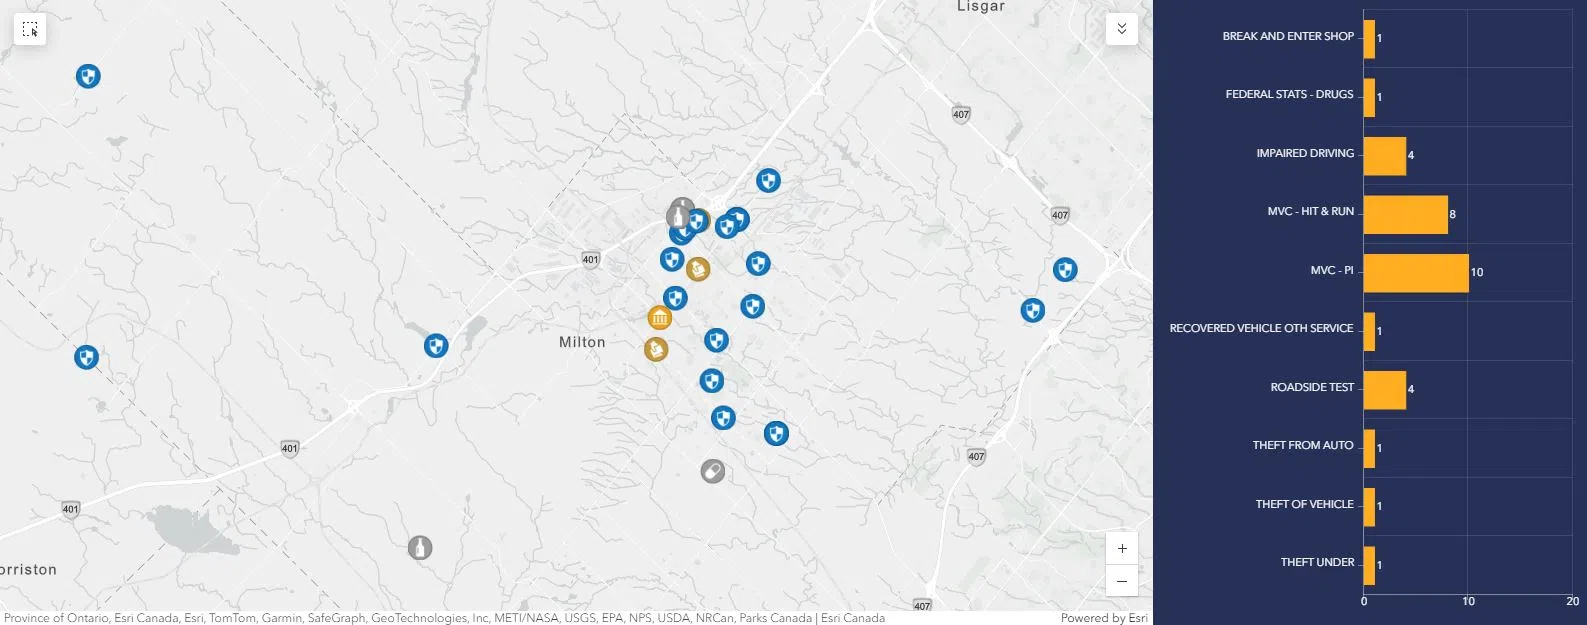Select the ROADSIDE TEST chart bar

click(1384, 389)
